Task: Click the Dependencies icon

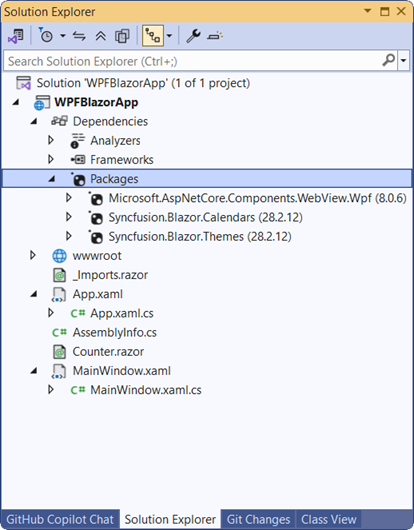Action: coord(59,121)
